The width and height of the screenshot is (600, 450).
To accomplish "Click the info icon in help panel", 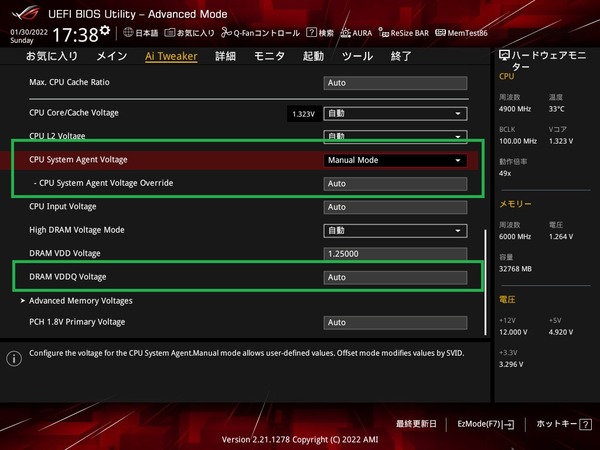I will (14, 359).
